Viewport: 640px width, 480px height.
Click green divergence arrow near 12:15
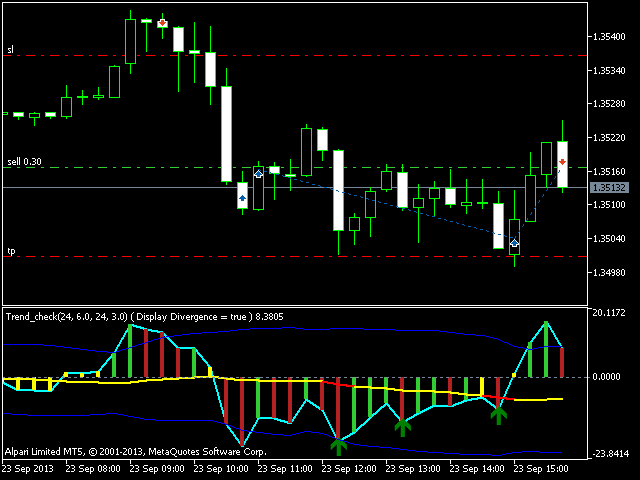(338, 446)
